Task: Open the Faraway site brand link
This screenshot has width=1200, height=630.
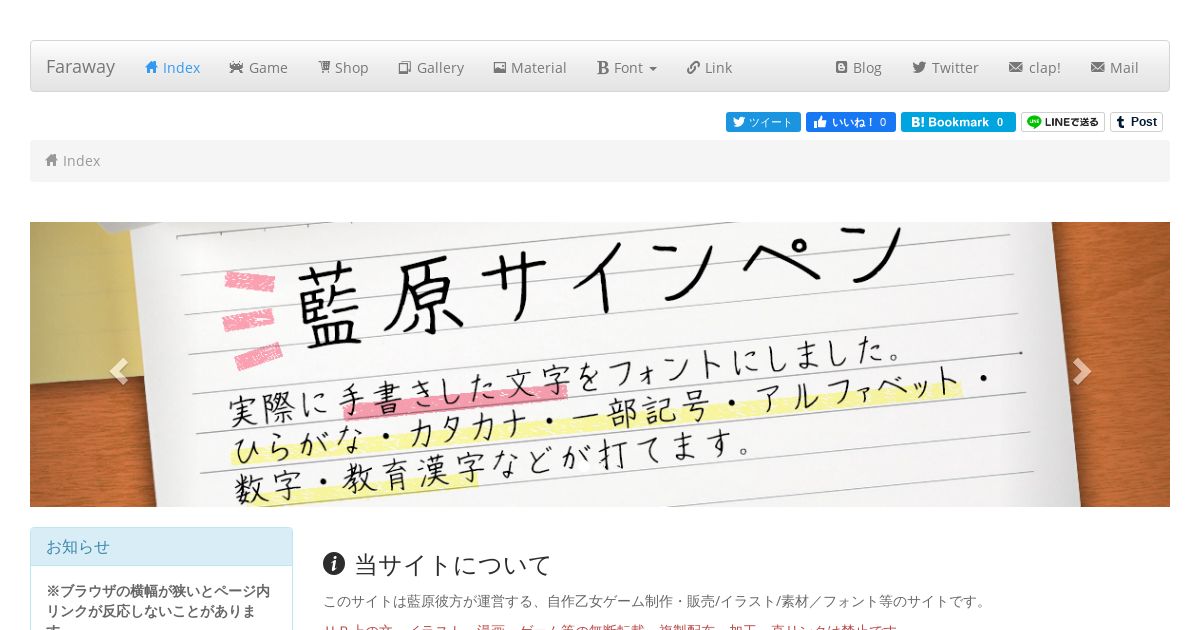Action: [x=80, y=67]
